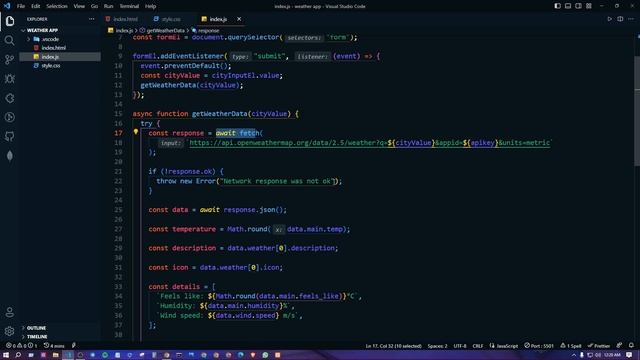Click the notifications bell in status bar
Image resolution: width=640 pixels, height=360 pixels.
pyautogui.click(x=631, y=345)
